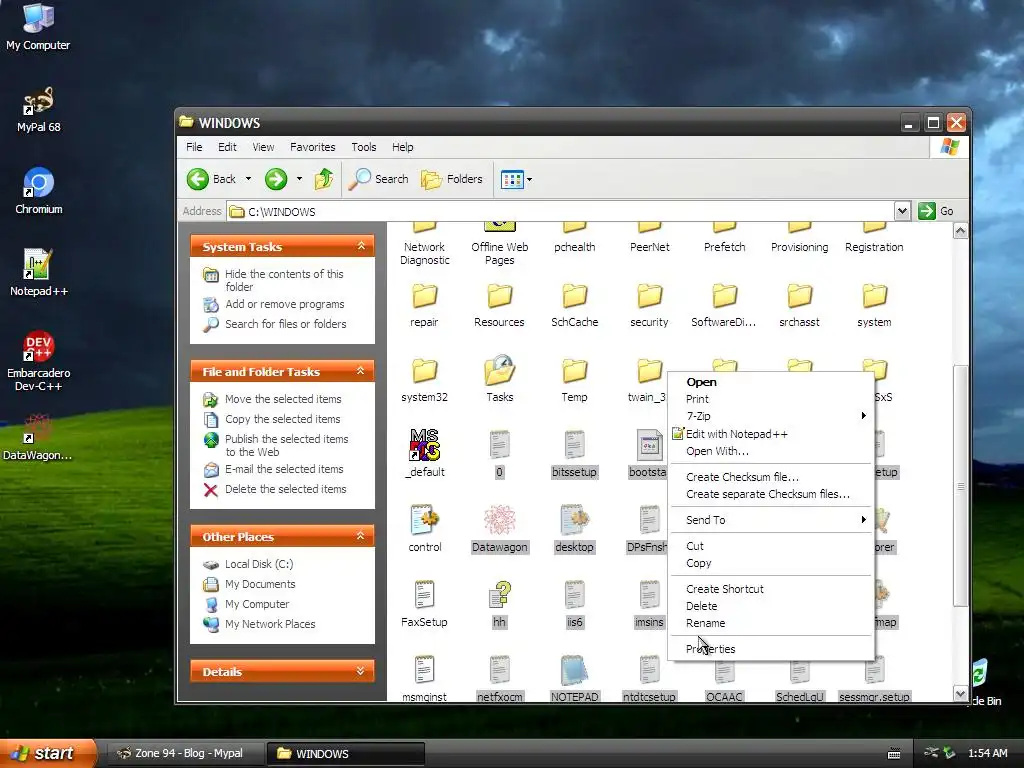The height and width of the screenshot is (768, 1024).
Task: Open the DataWagon desktop shortcut
Action: (x=38, y=436)
